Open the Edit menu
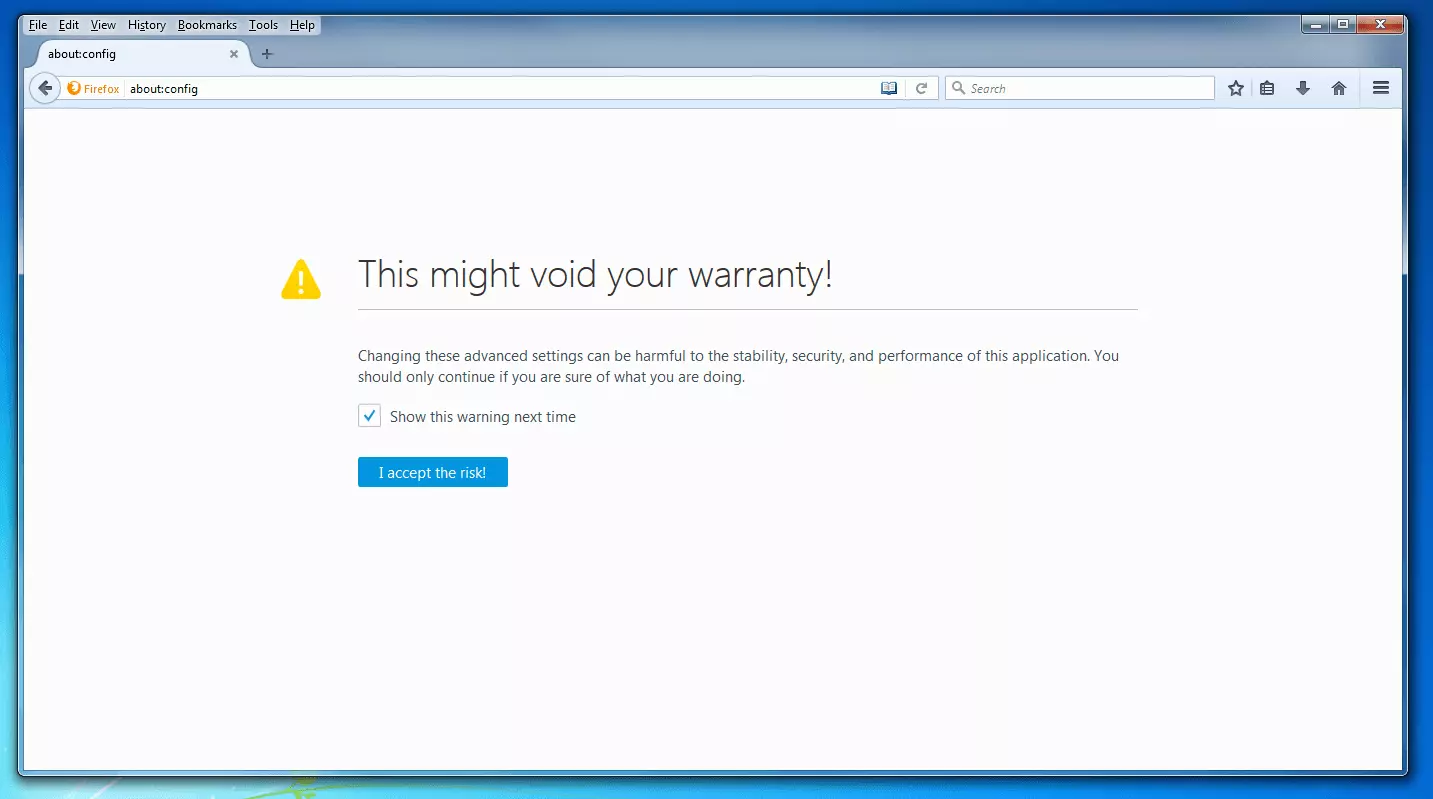This screenshot has width=1433, height=799. click(69, 25)
